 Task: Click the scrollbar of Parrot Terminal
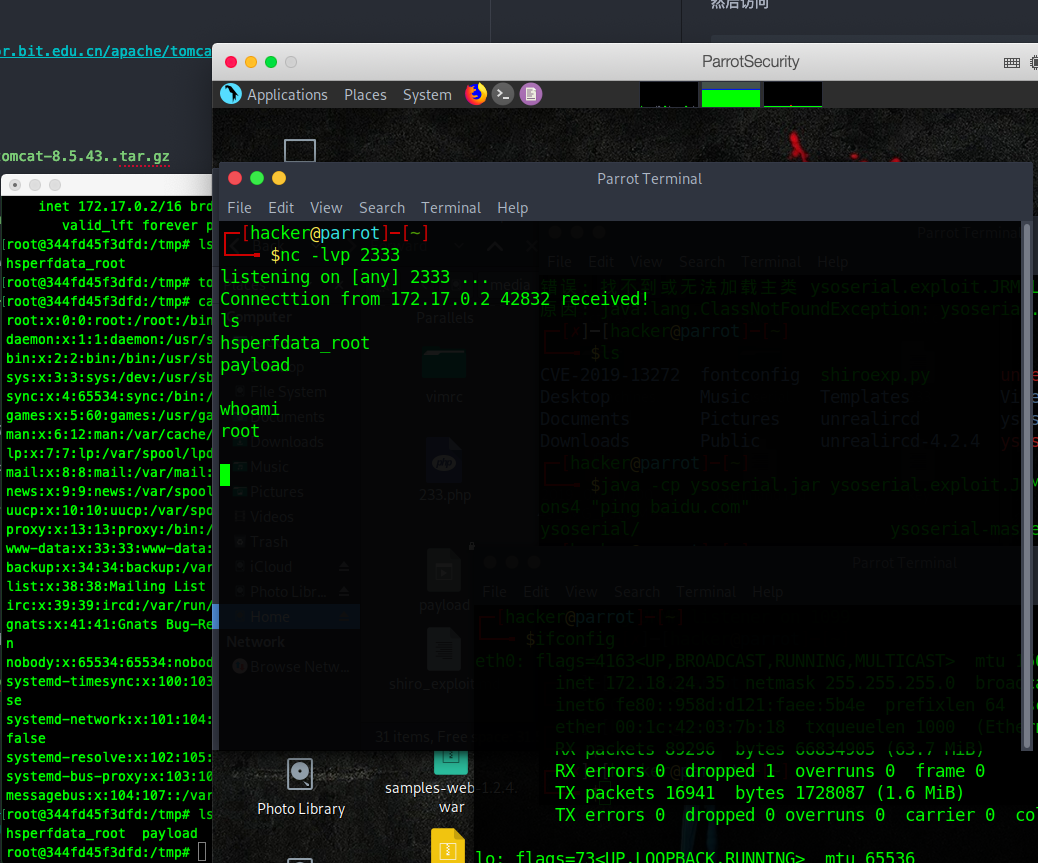coord(1027,486)
